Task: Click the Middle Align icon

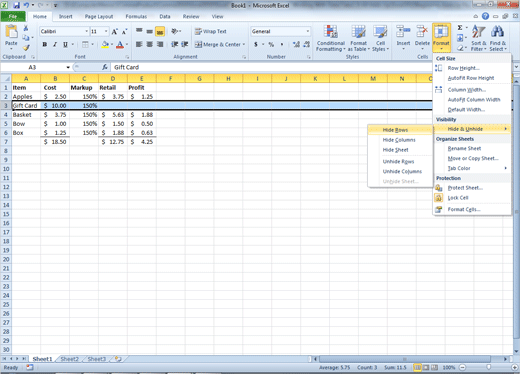Action: (x=150, y=31)
